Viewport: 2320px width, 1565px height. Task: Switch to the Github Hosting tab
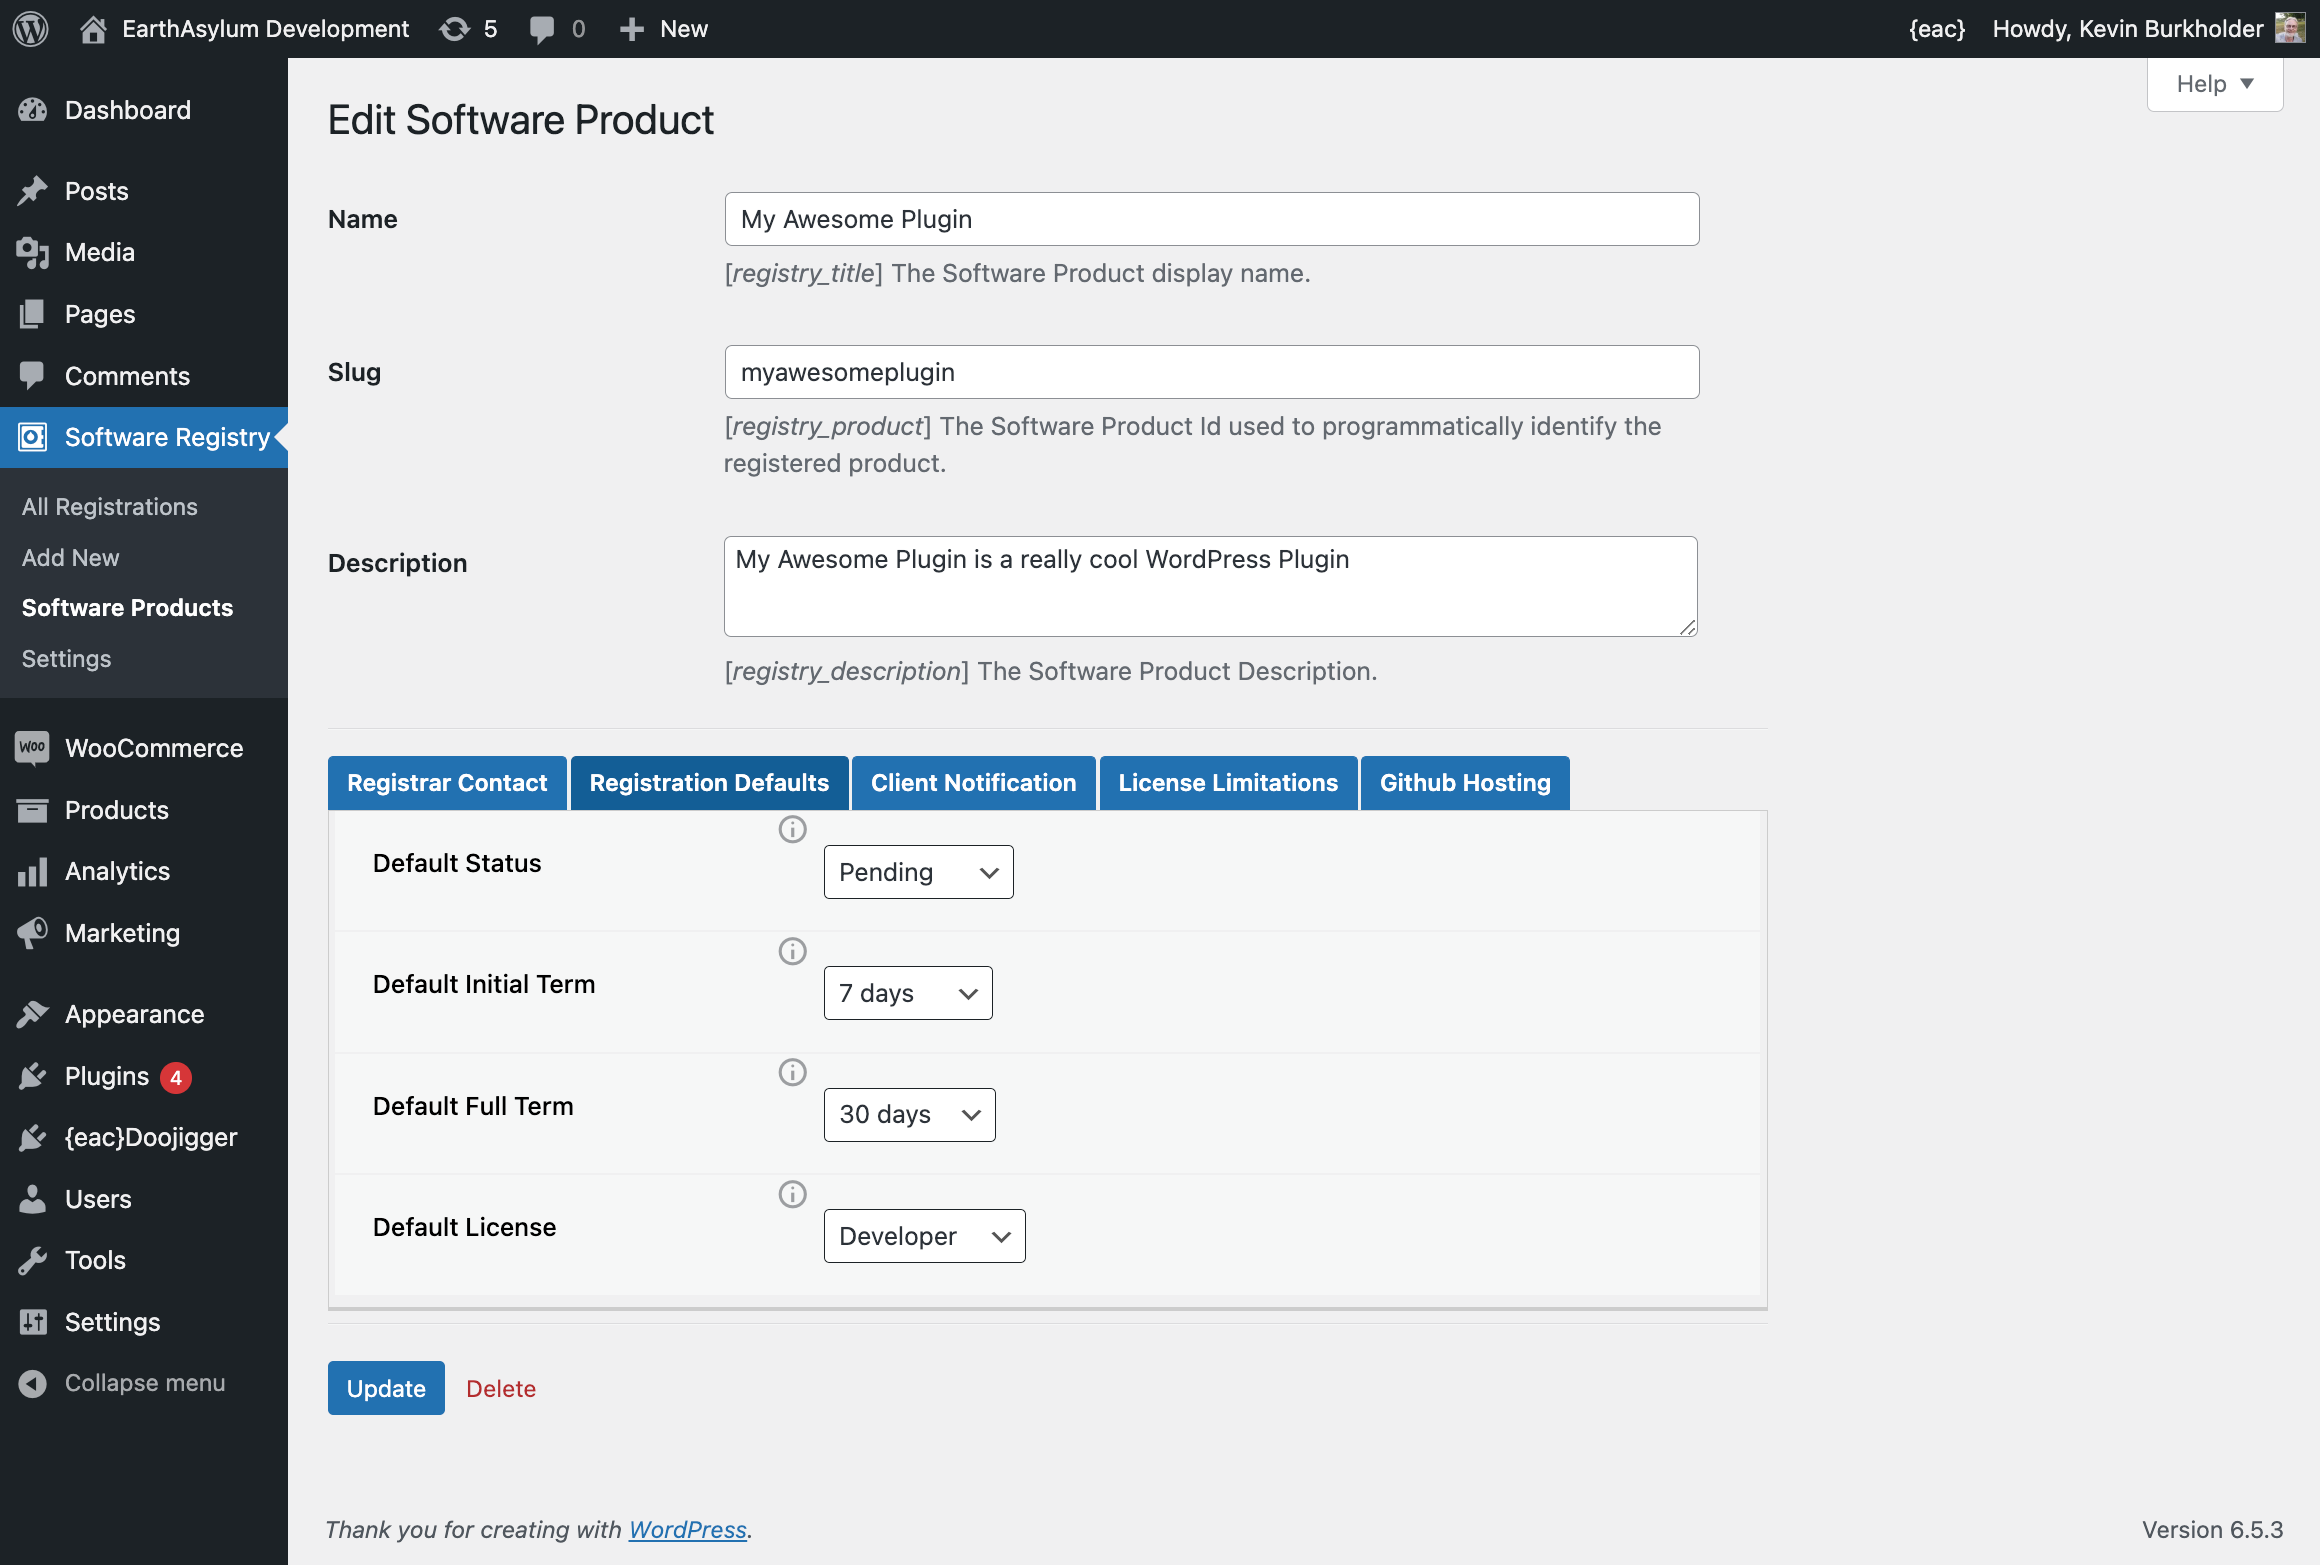pyautogui.click(x=1466, y=782)
